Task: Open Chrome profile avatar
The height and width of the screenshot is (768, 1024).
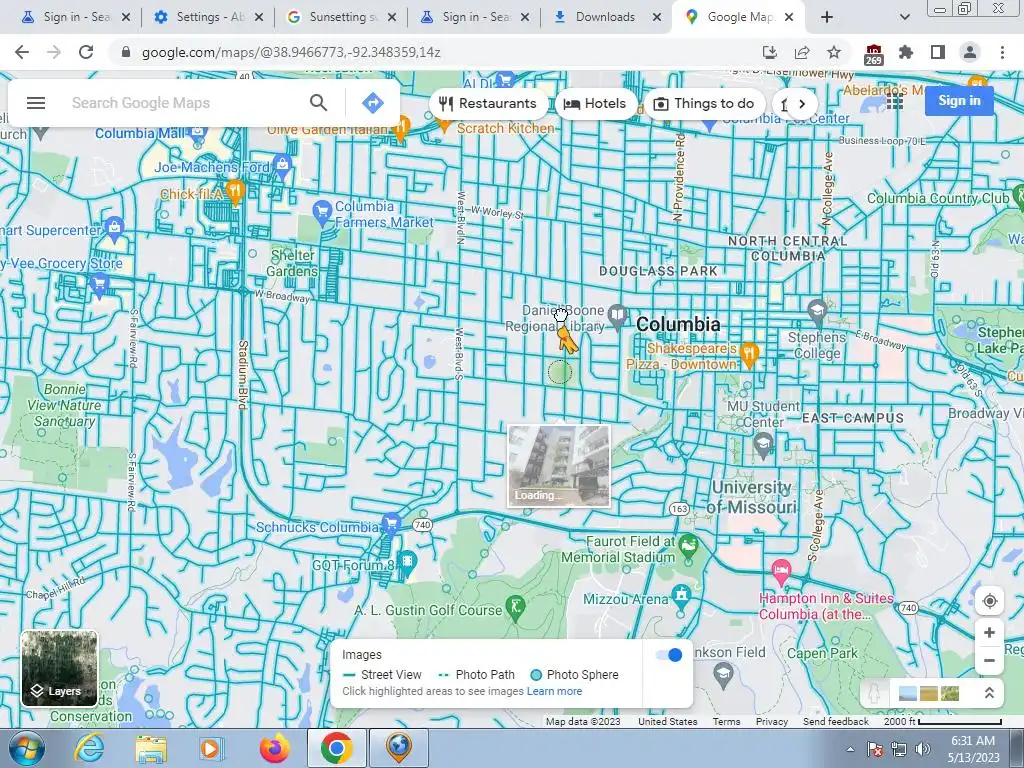Action: [970, 52]
